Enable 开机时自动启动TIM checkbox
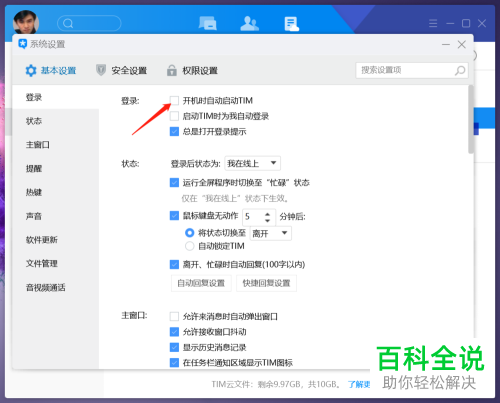This screenshot has width=500, height=403. pyautogui.click(x=174, y=100)
